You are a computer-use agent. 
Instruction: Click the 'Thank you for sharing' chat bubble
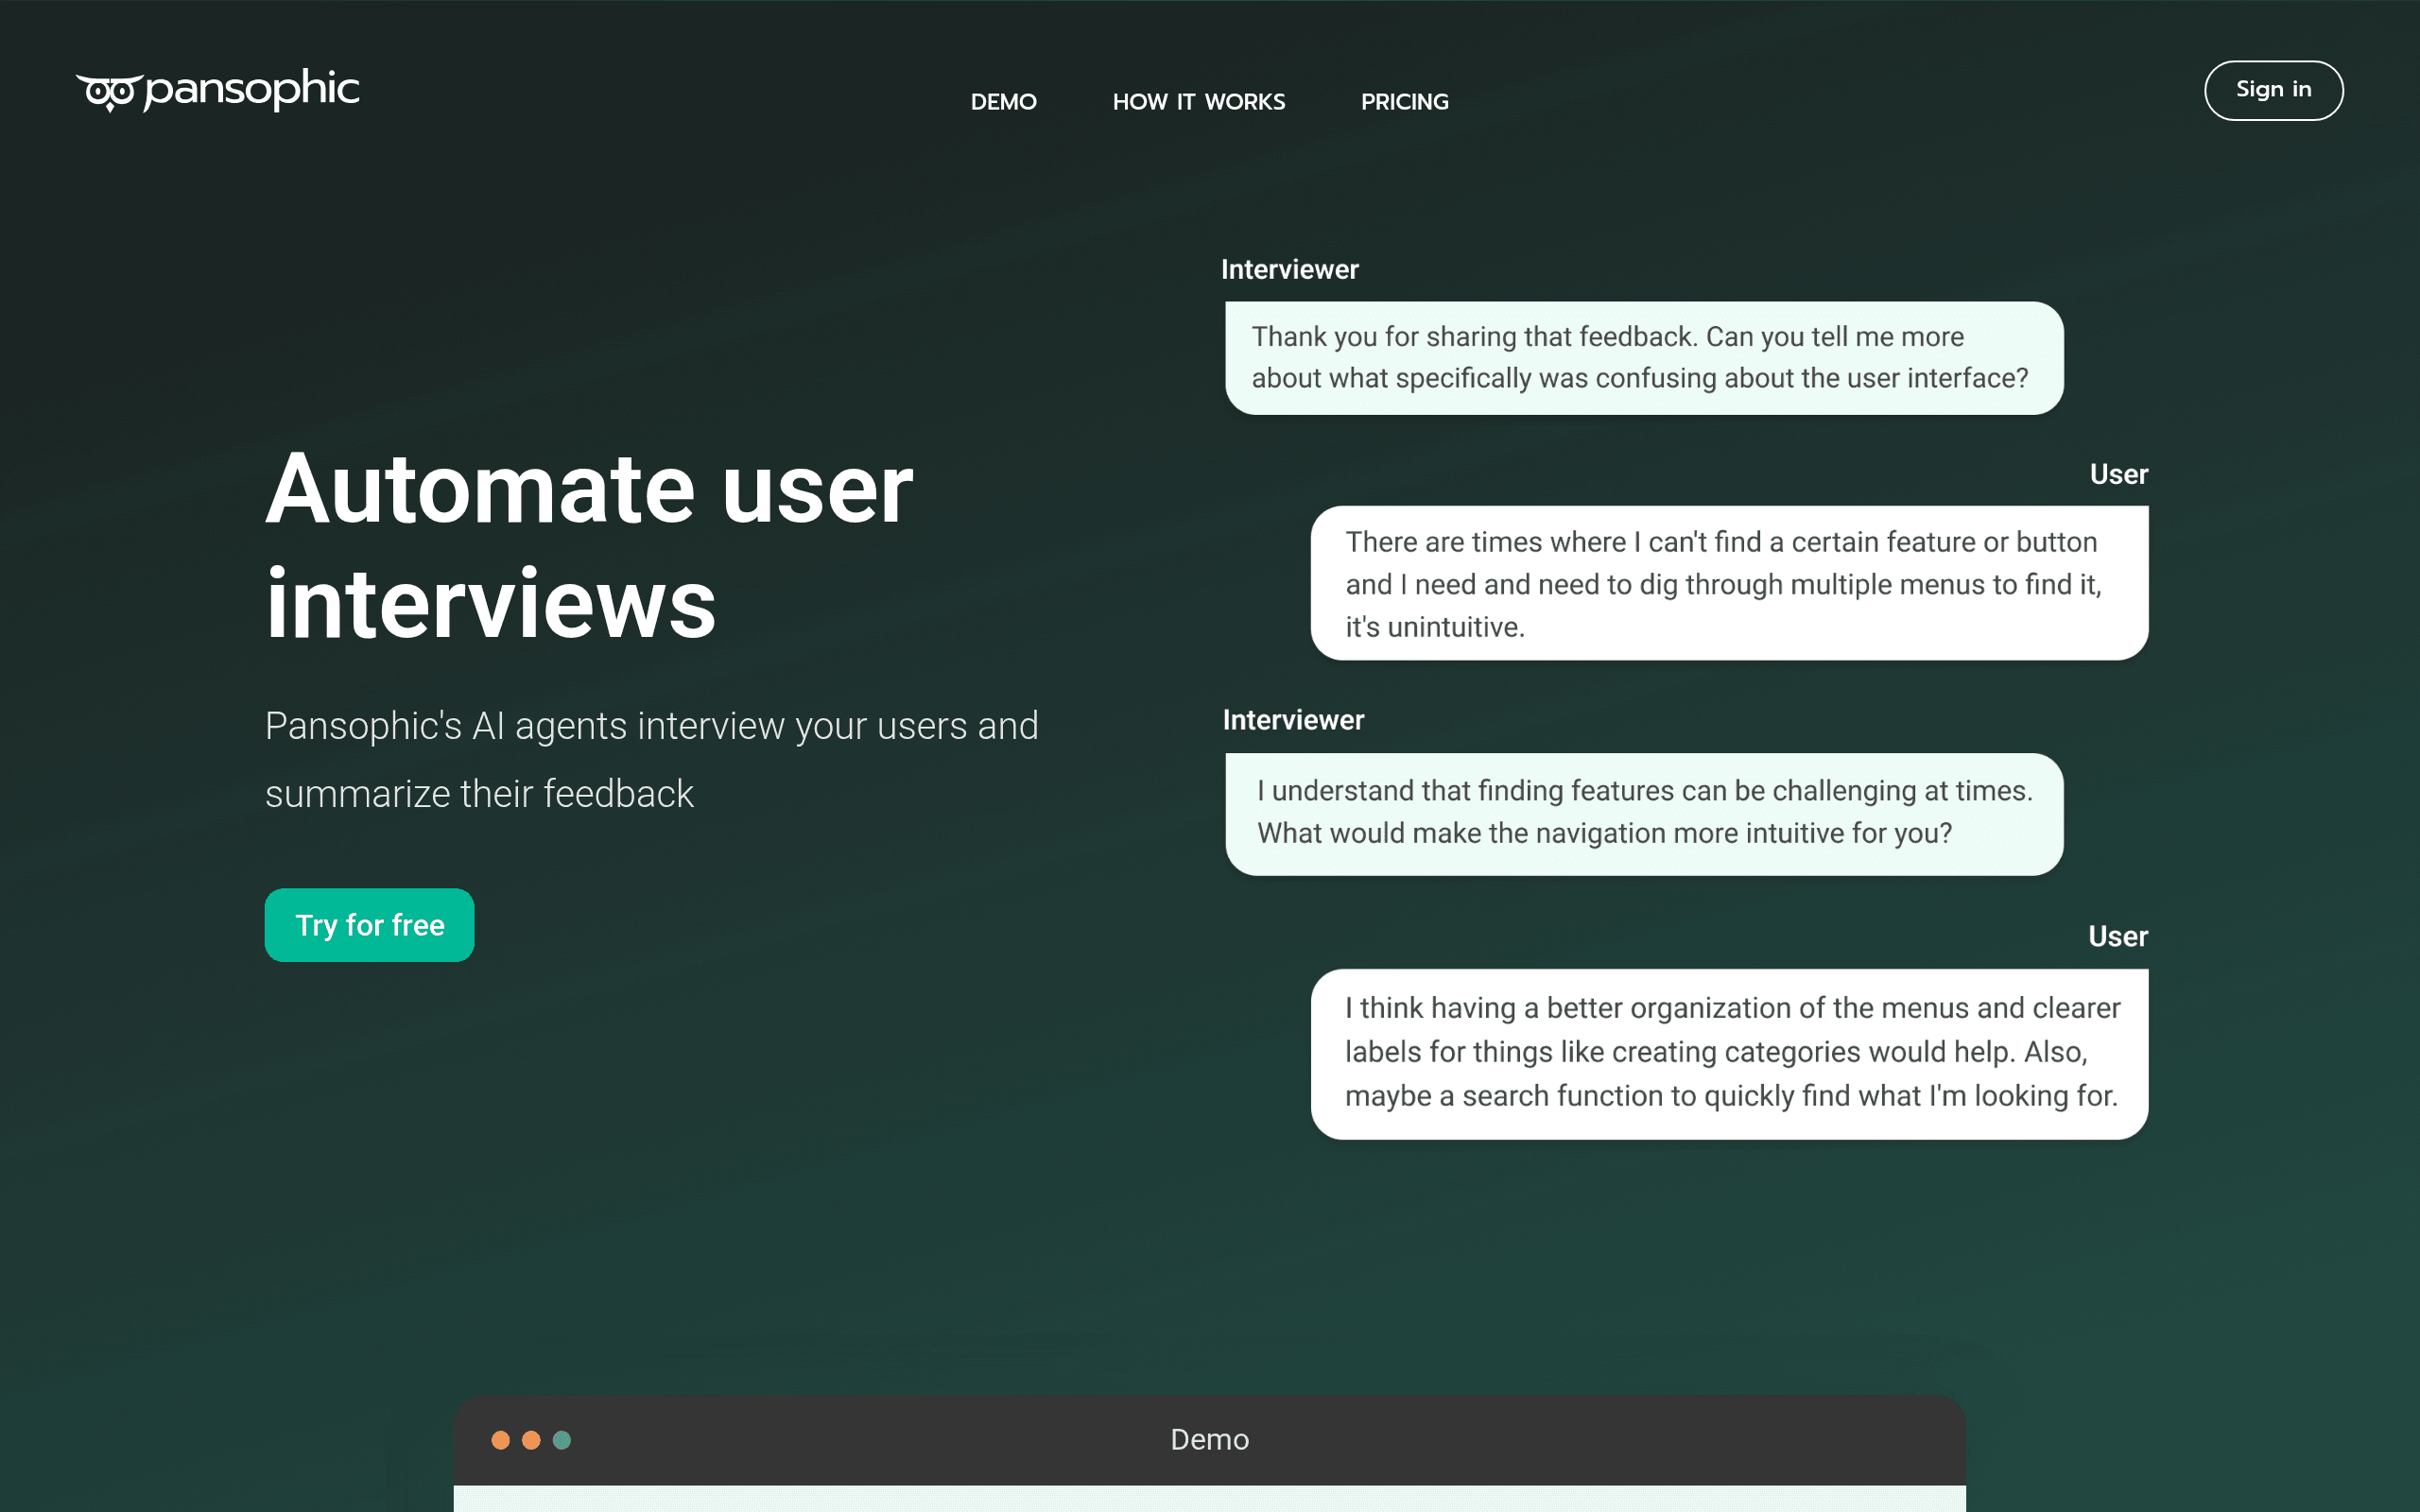[x=1644, y=358]
